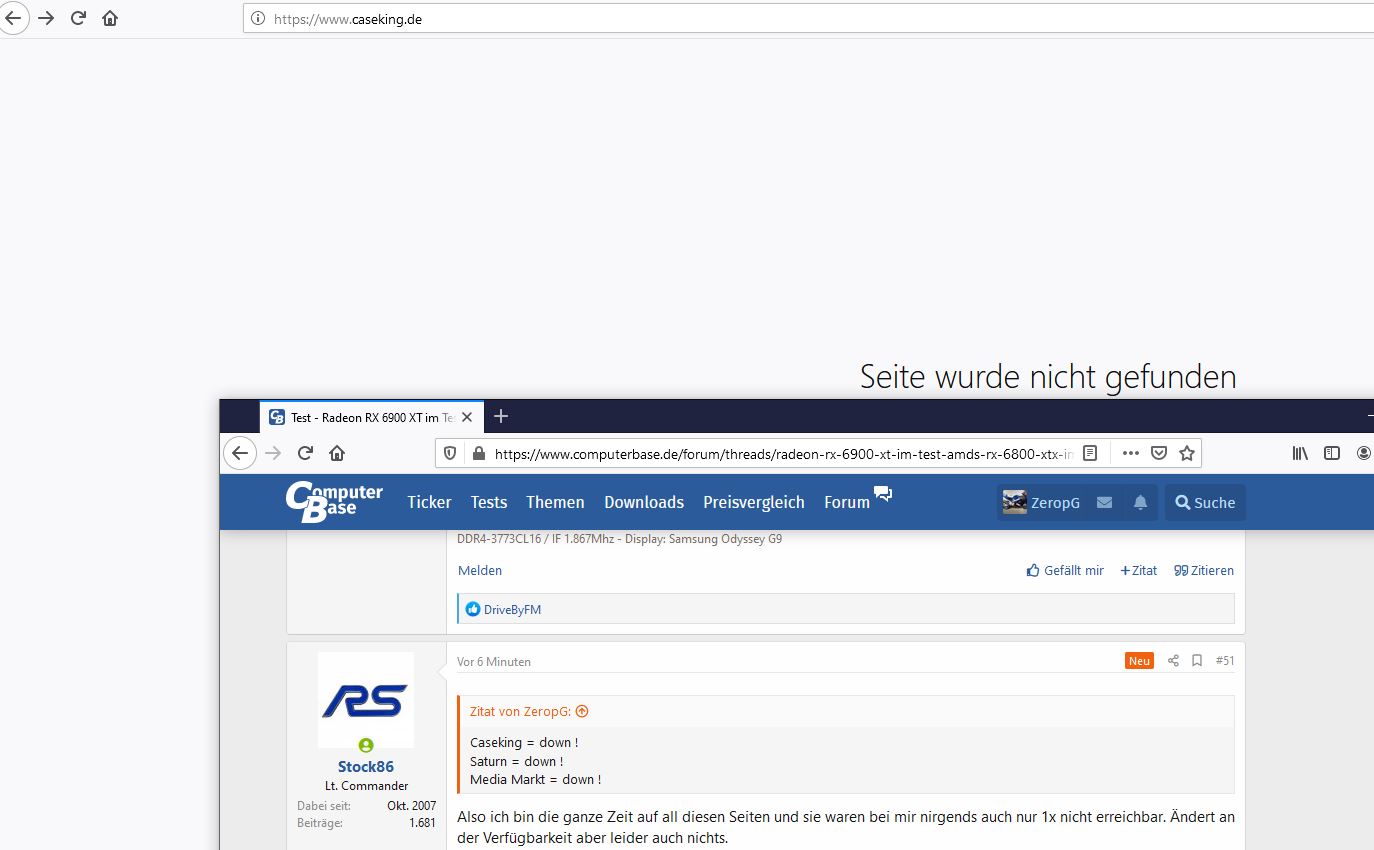
Task: Close the Radeon RX 6900 XT tab
Action: tap(467, 417)
